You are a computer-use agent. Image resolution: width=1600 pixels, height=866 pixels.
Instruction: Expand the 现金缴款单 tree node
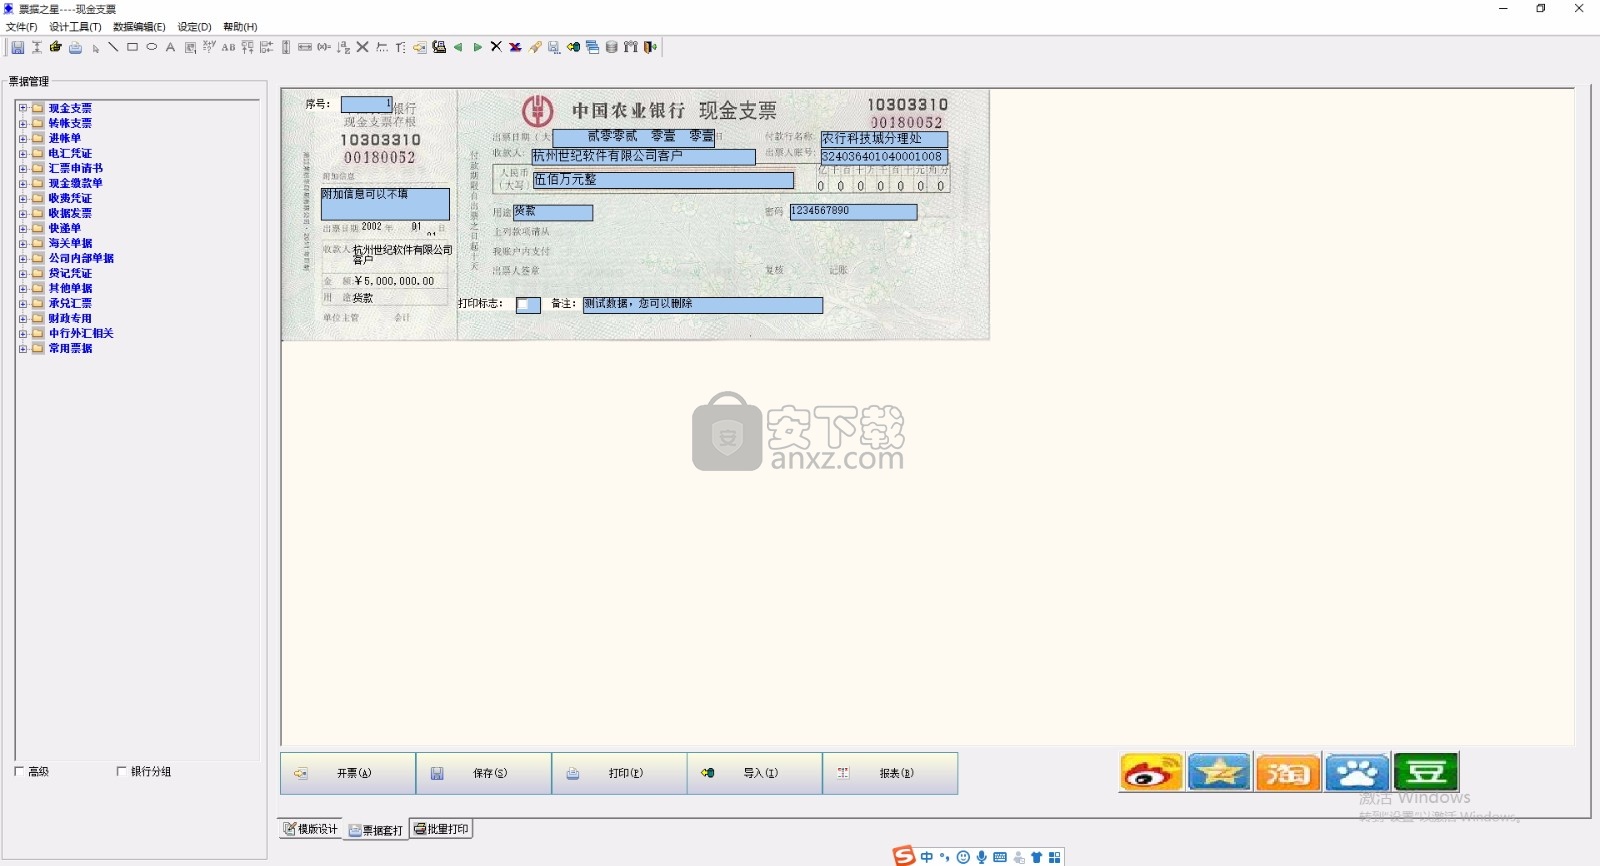point(23,183)
